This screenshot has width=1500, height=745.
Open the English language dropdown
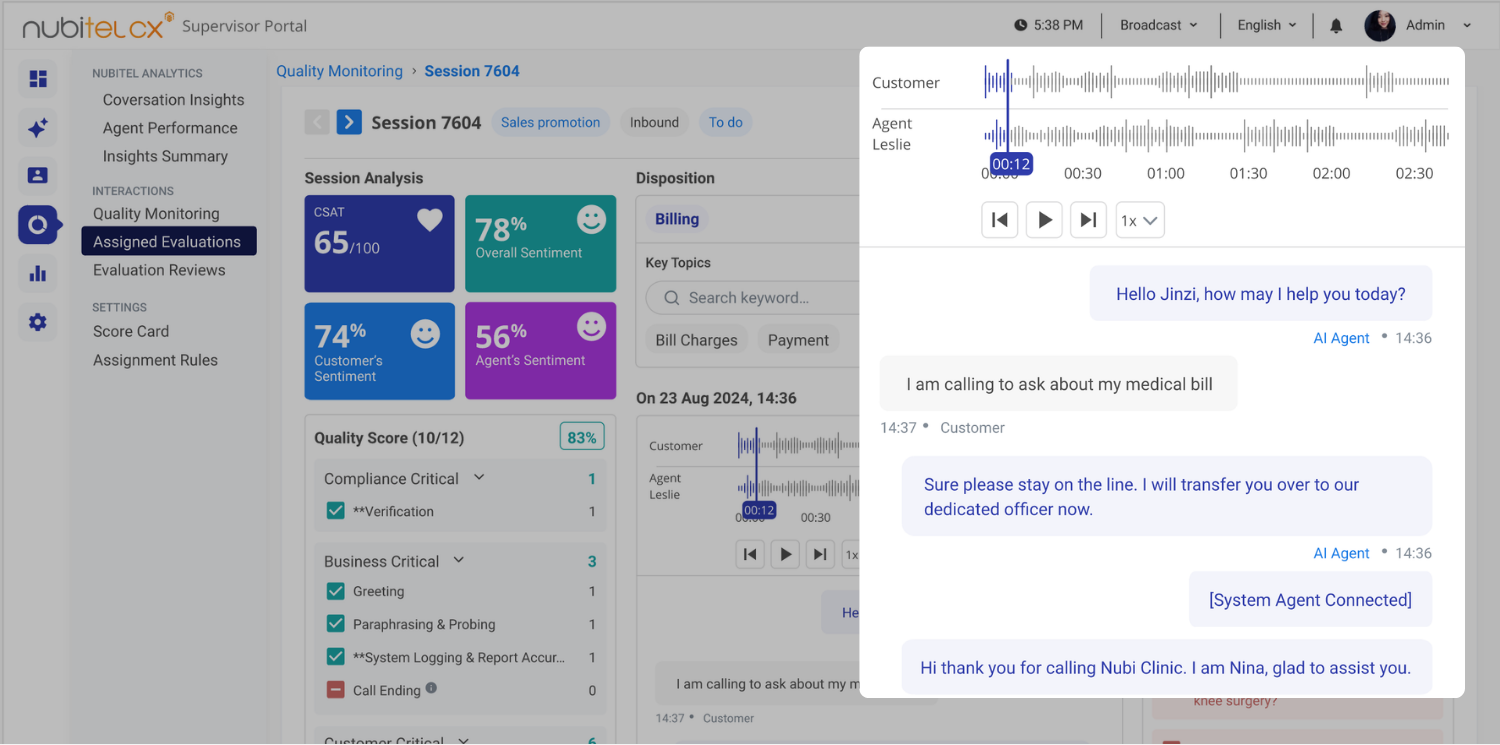tap(1267, 25)
